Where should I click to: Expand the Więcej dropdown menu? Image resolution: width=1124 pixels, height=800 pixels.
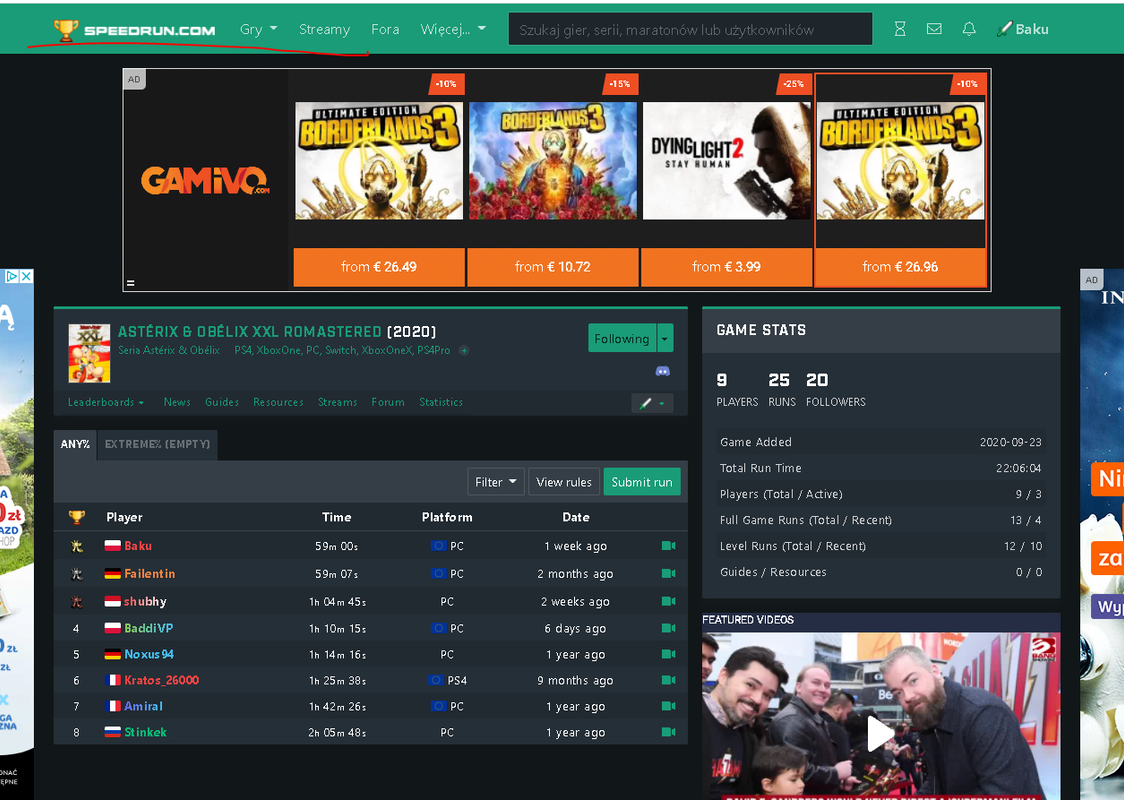tap(453, 29)
